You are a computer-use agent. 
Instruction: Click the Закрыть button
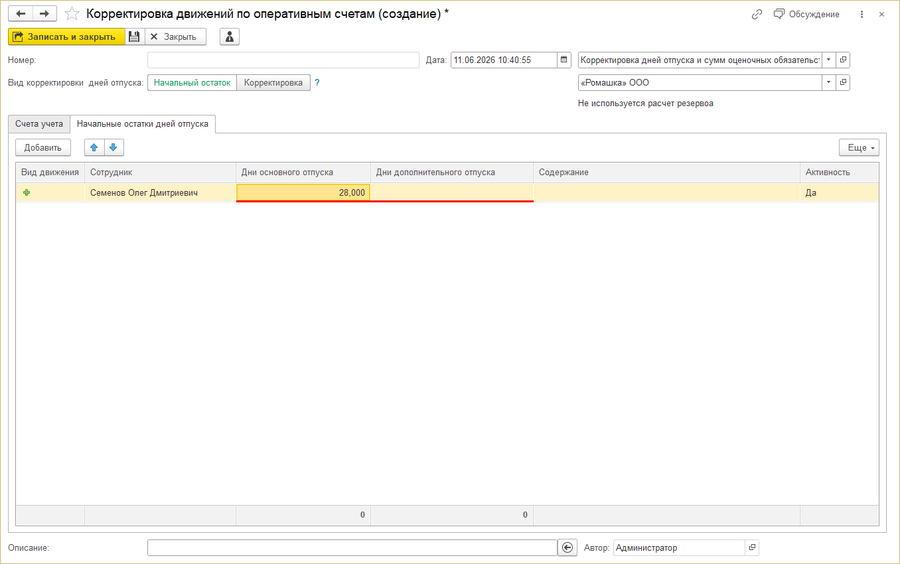[x=175, y=37]
